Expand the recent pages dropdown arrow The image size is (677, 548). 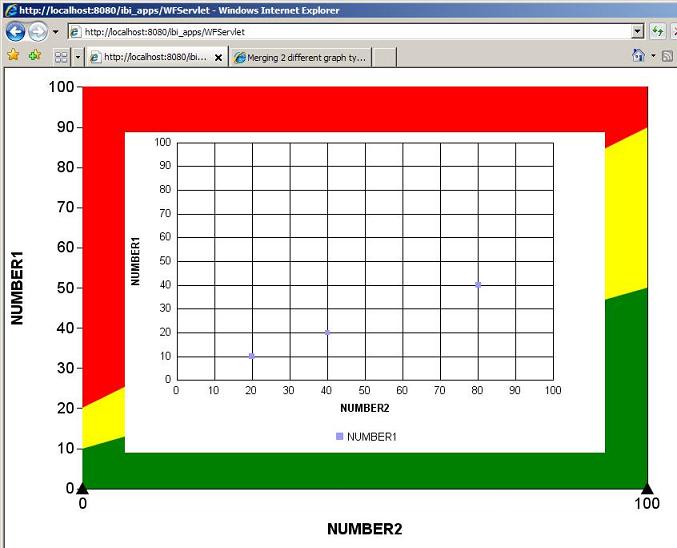click(x=55, y=32)
